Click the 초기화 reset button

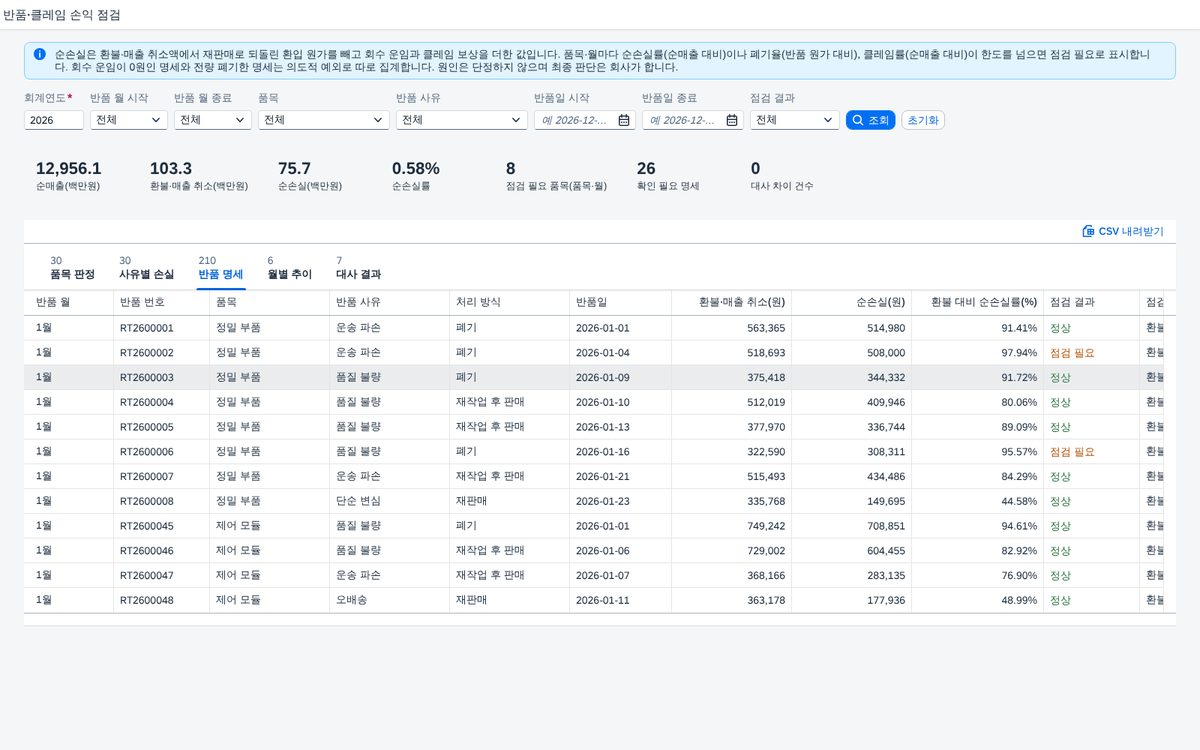[923, 120]
